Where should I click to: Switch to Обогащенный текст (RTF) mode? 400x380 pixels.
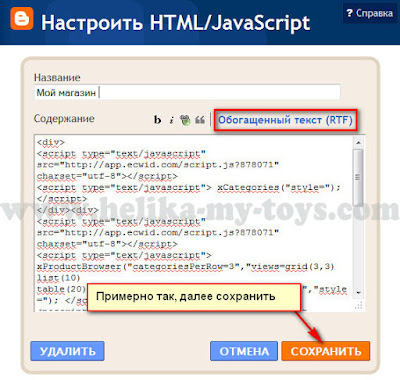pyautogui.click(x=285, y=120)
